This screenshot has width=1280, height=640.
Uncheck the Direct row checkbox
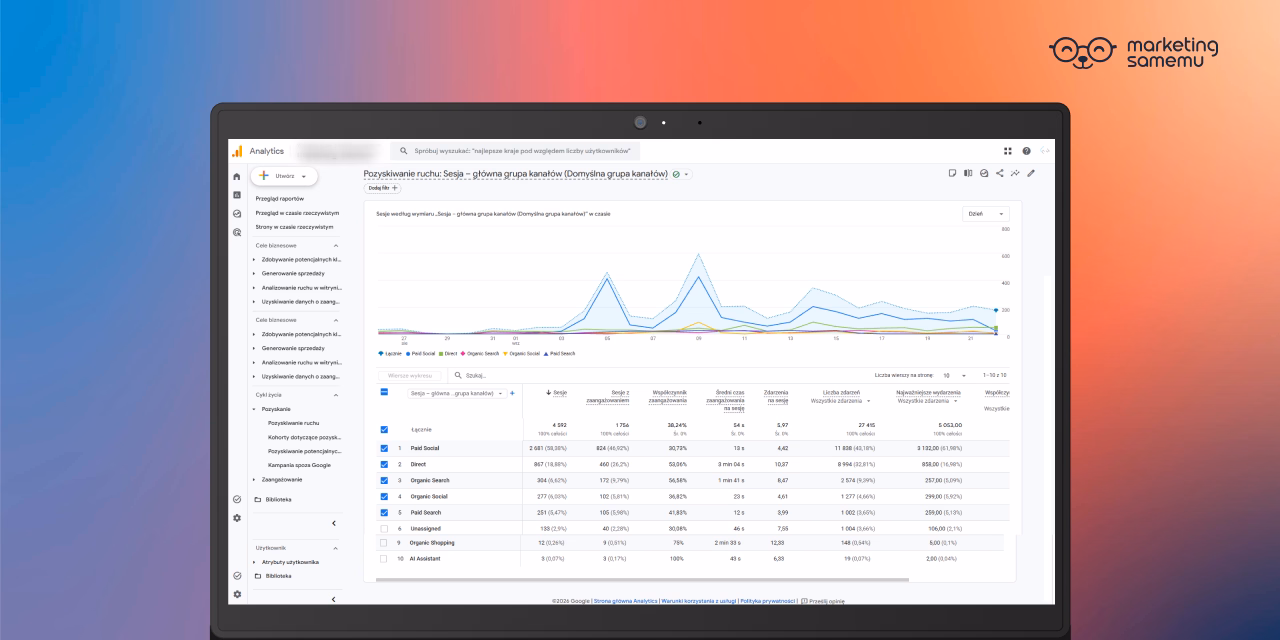pos(384,464)
